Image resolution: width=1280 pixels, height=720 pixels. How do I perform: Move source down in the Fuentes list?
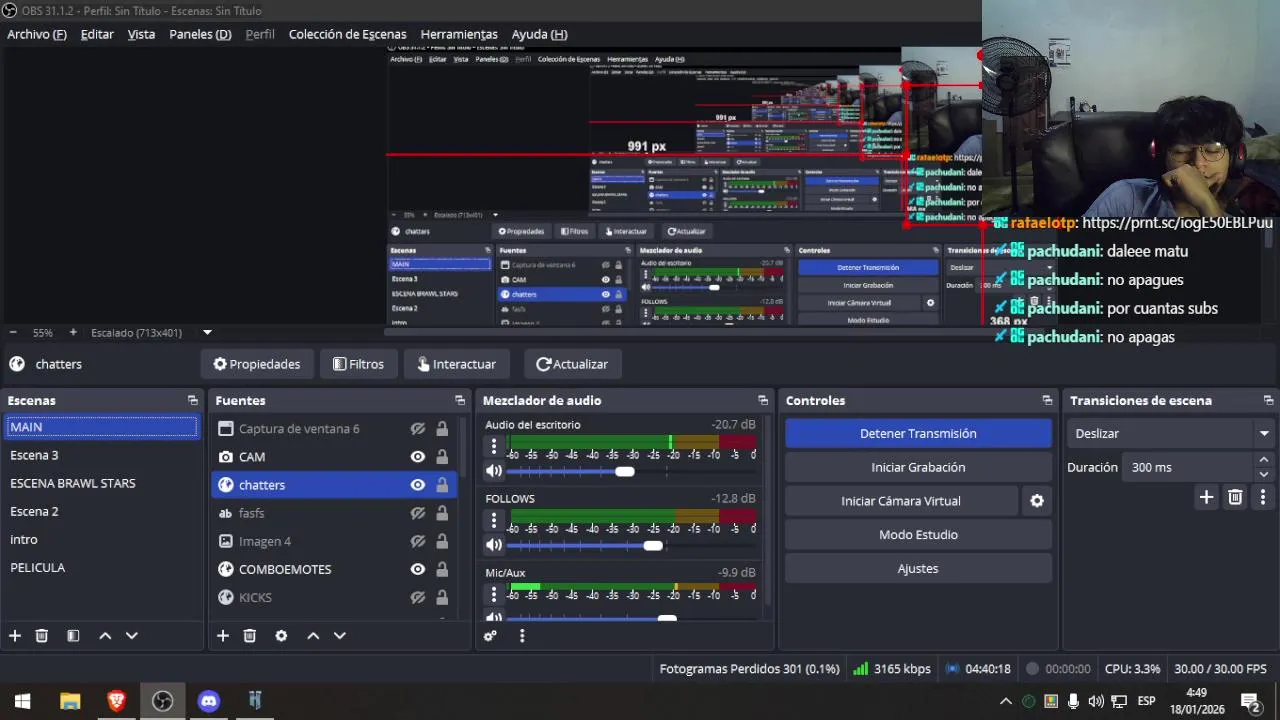click(340, 635)
